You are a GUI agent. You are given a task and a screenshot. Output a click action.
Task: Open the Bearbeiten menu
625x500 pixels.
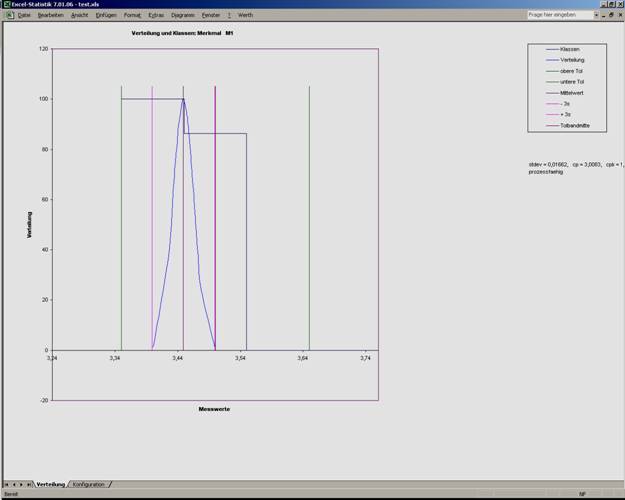(x=51, y=15)
